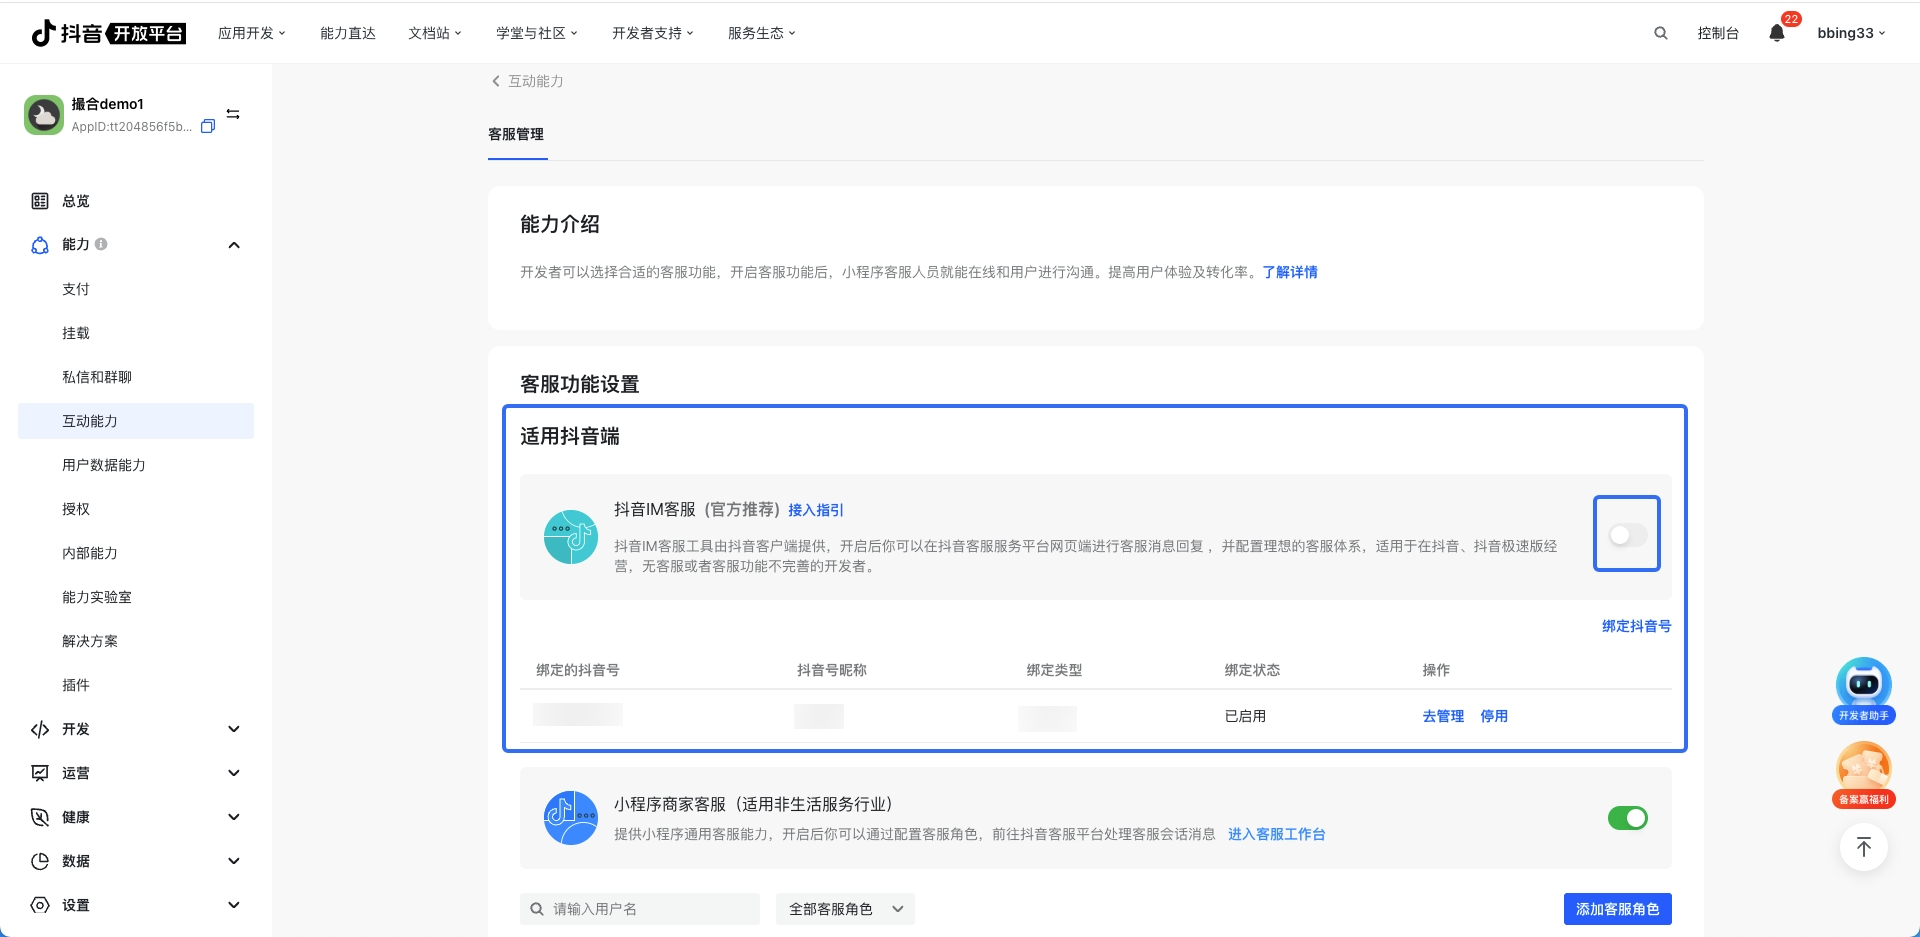Disable the 小程序商家客服 toggle switch

coord(1628,818)
